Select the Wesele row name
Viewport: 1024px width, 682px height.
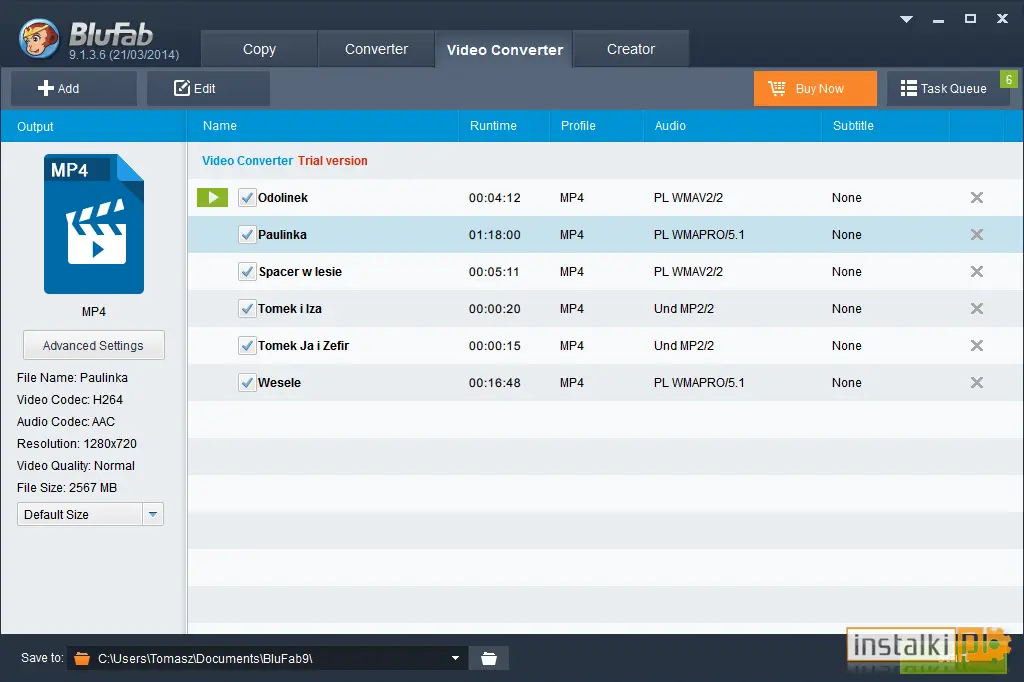pyautogui.click(x=280, y=383)
